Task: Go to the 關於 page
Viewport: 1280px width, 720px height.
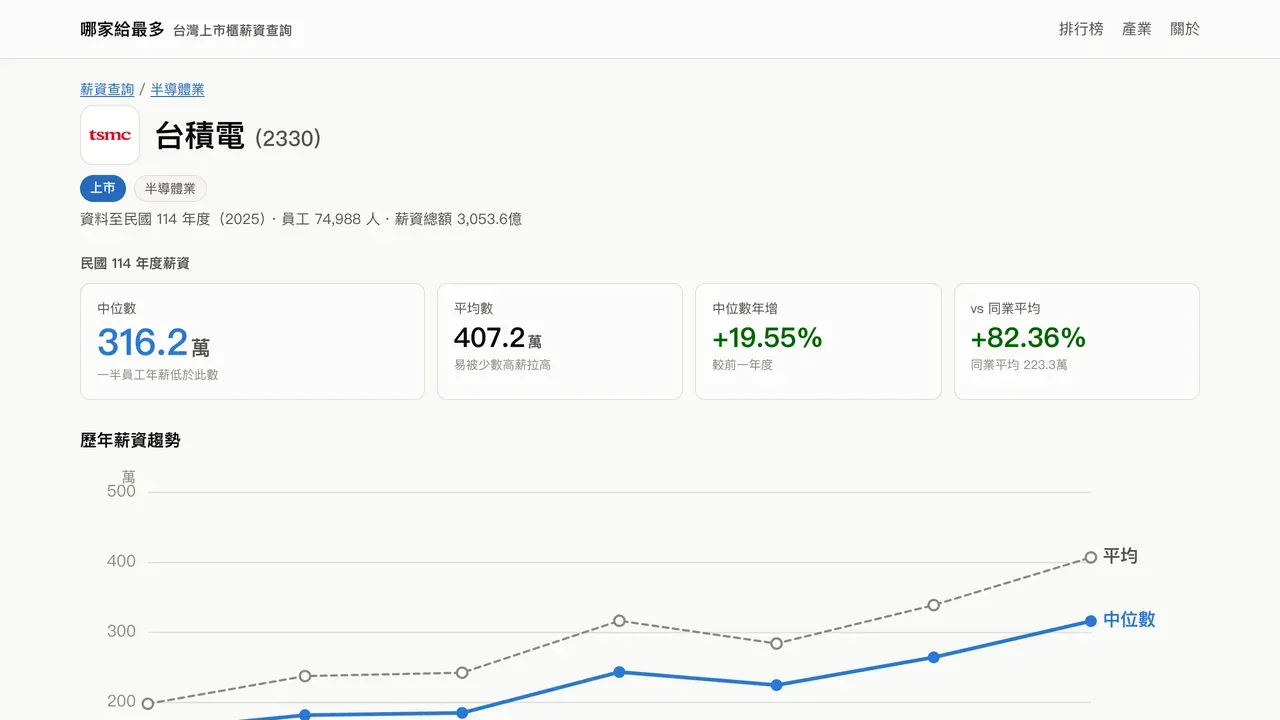Action: coord(1185,29)
